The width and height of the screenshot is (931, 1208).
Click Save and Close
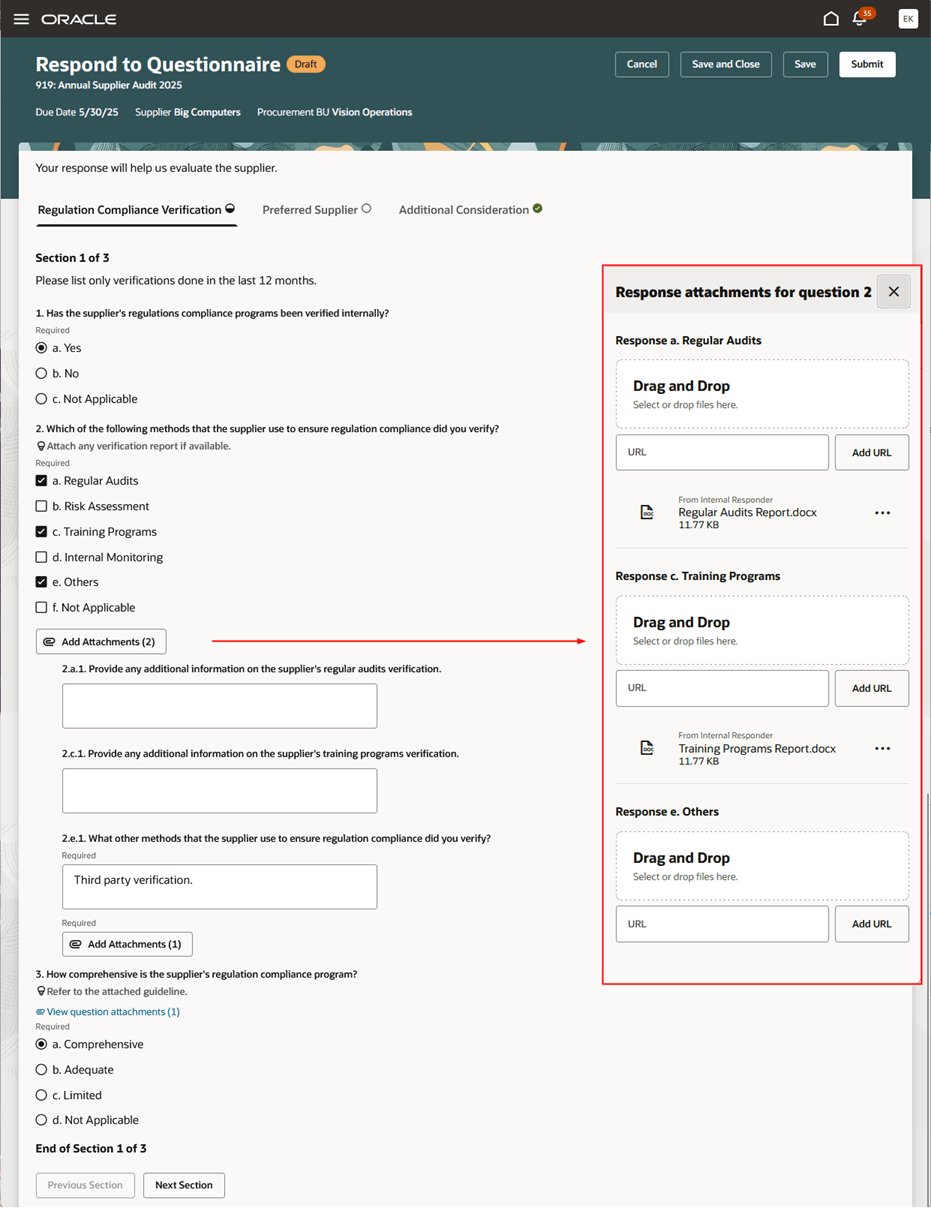tap(726, 64)
